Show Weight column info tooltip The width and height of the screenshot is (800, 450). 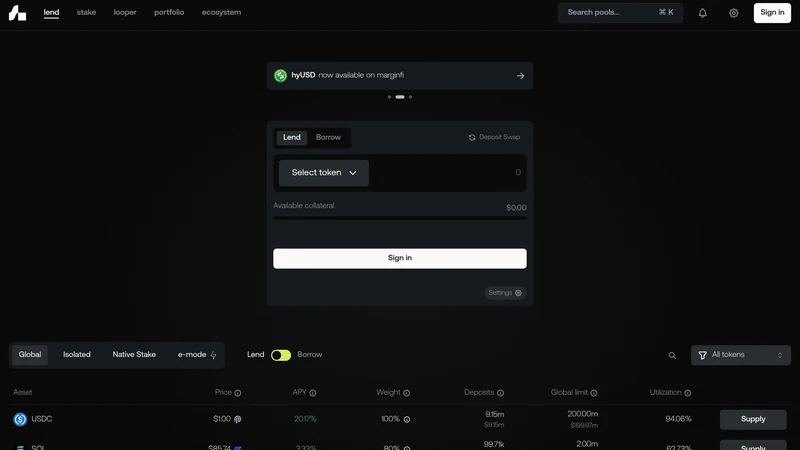[x=407, y=393]
